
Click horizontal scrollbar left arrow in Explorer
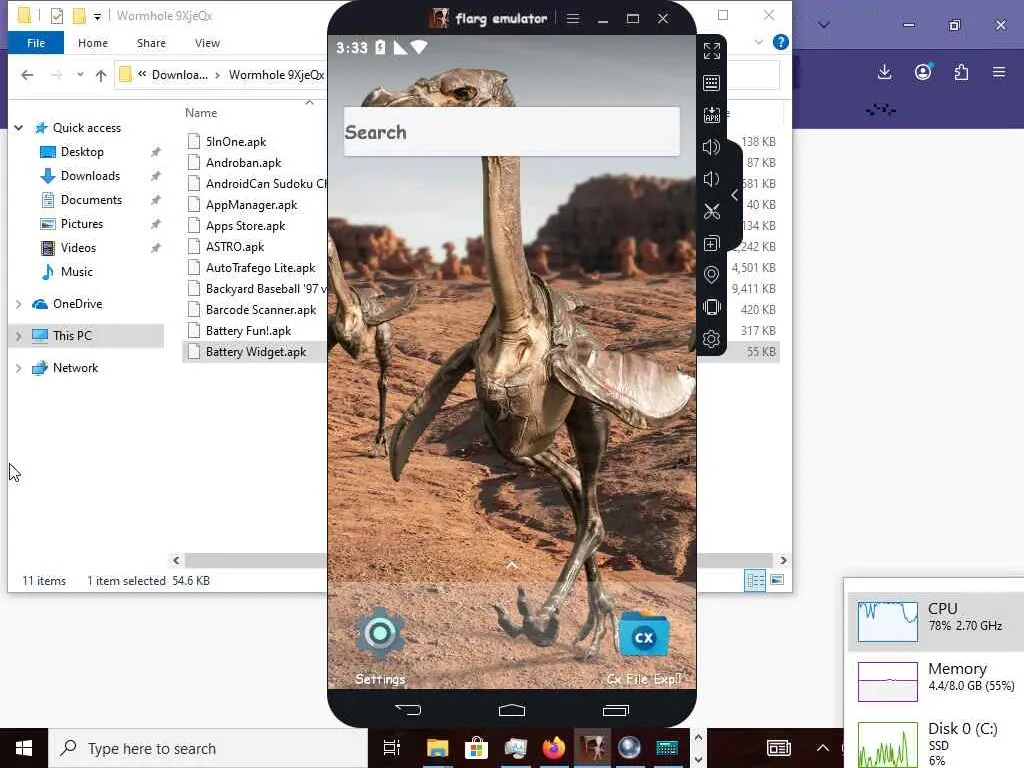tap(176, 560)
